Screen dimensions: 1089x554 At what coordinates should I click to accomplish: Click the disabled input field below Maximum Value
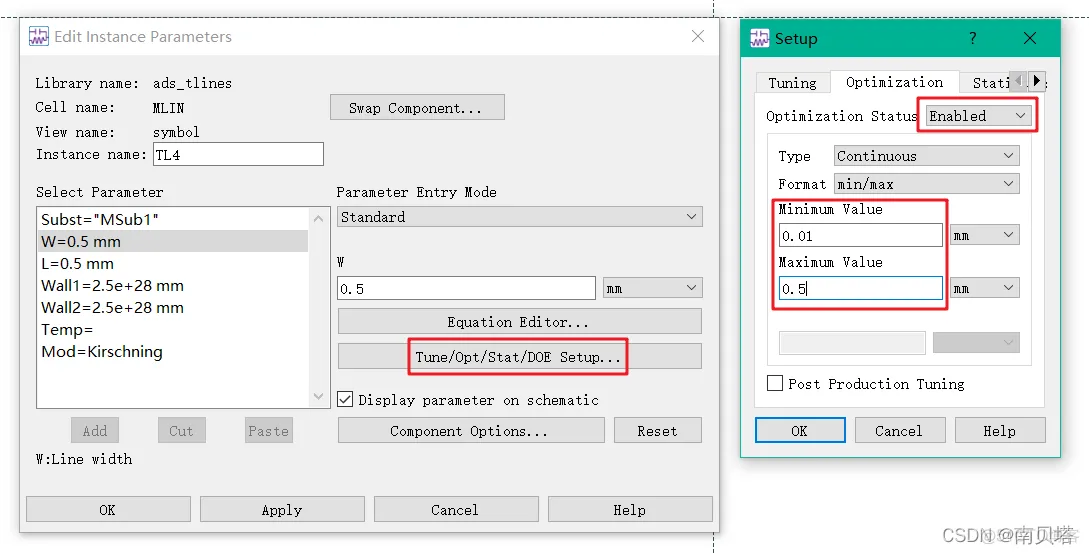[x=852, y=342]
